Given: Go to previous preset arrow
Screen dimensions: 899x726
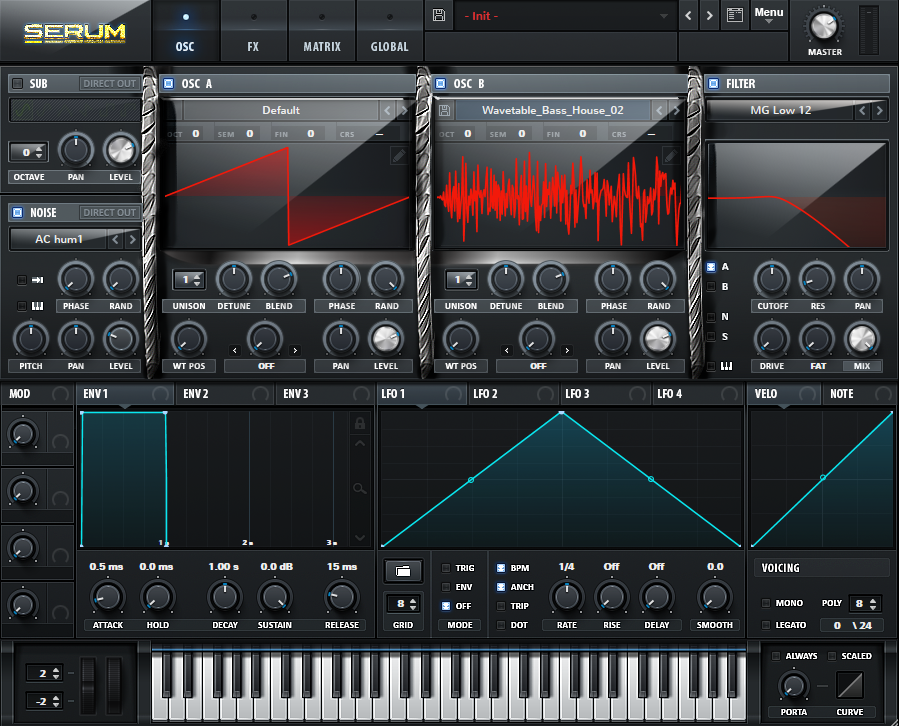Looking at the screenshot, I should click(689, 15).
